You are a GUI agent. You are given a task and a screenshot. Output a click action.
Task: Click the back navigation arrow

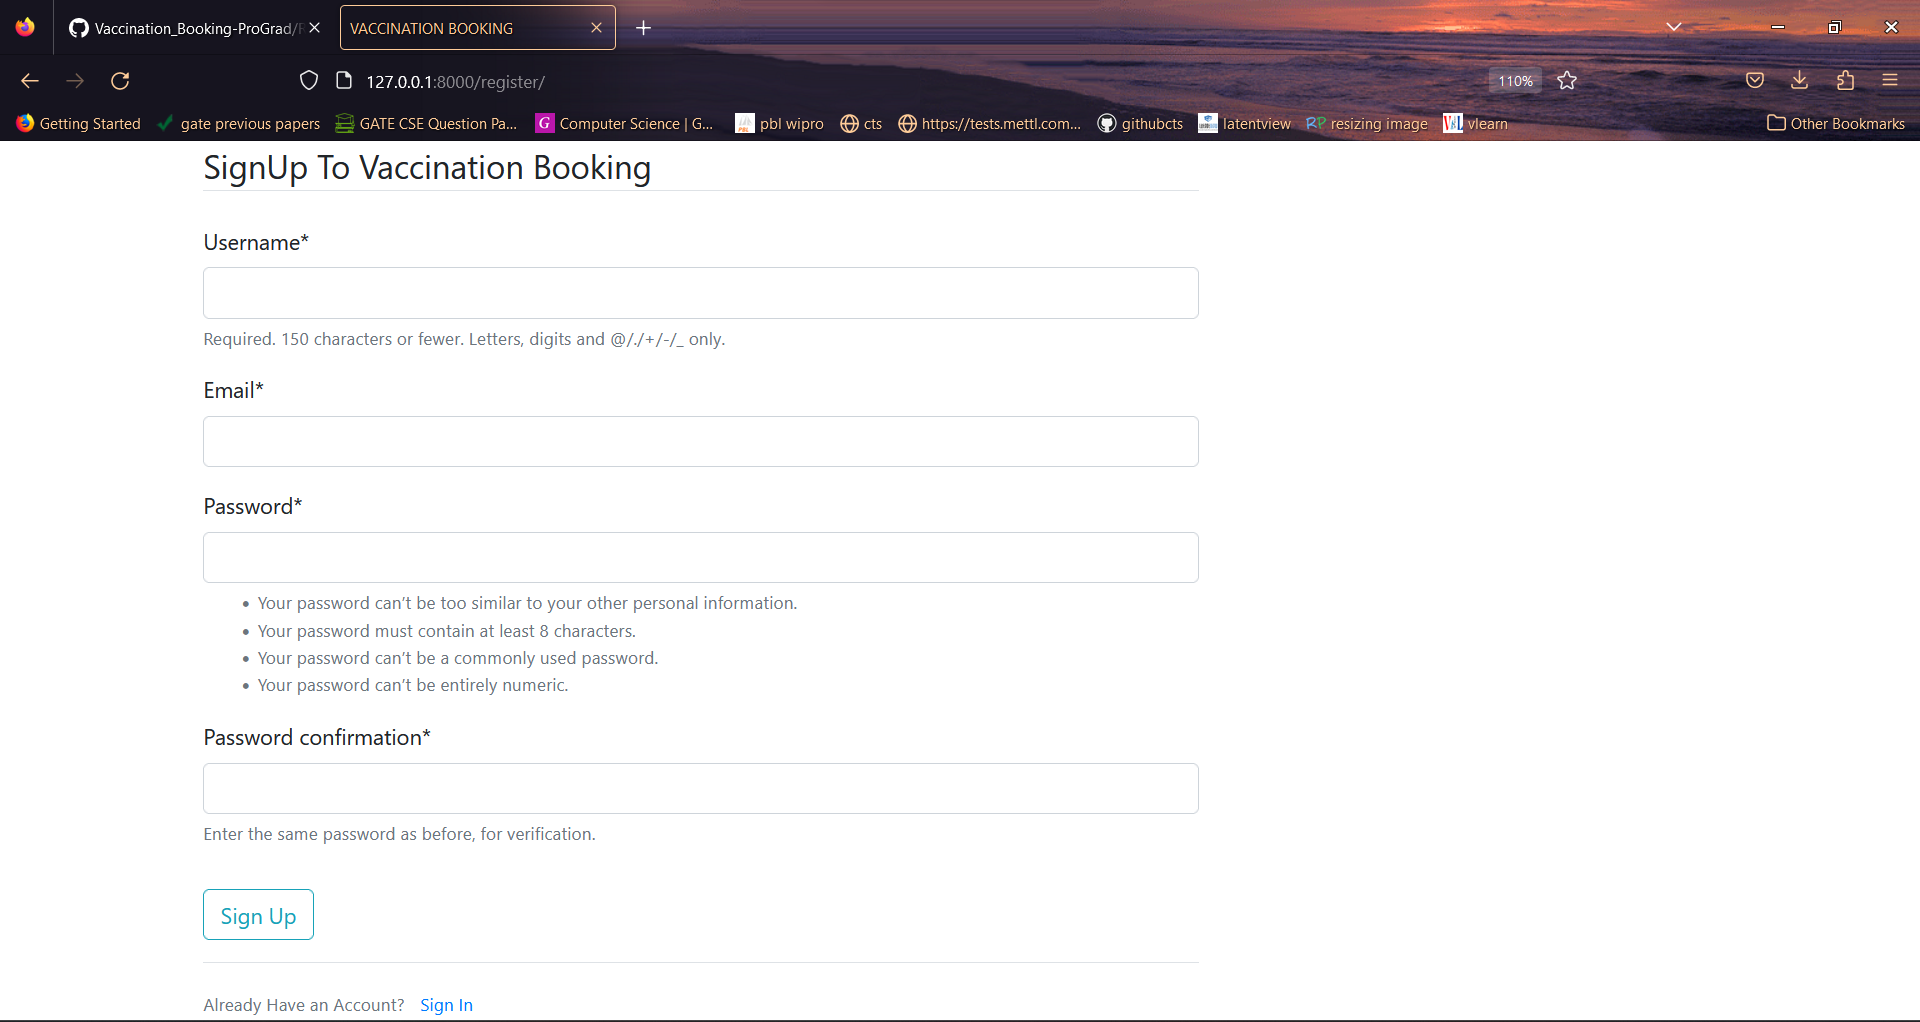pos(29,81)
